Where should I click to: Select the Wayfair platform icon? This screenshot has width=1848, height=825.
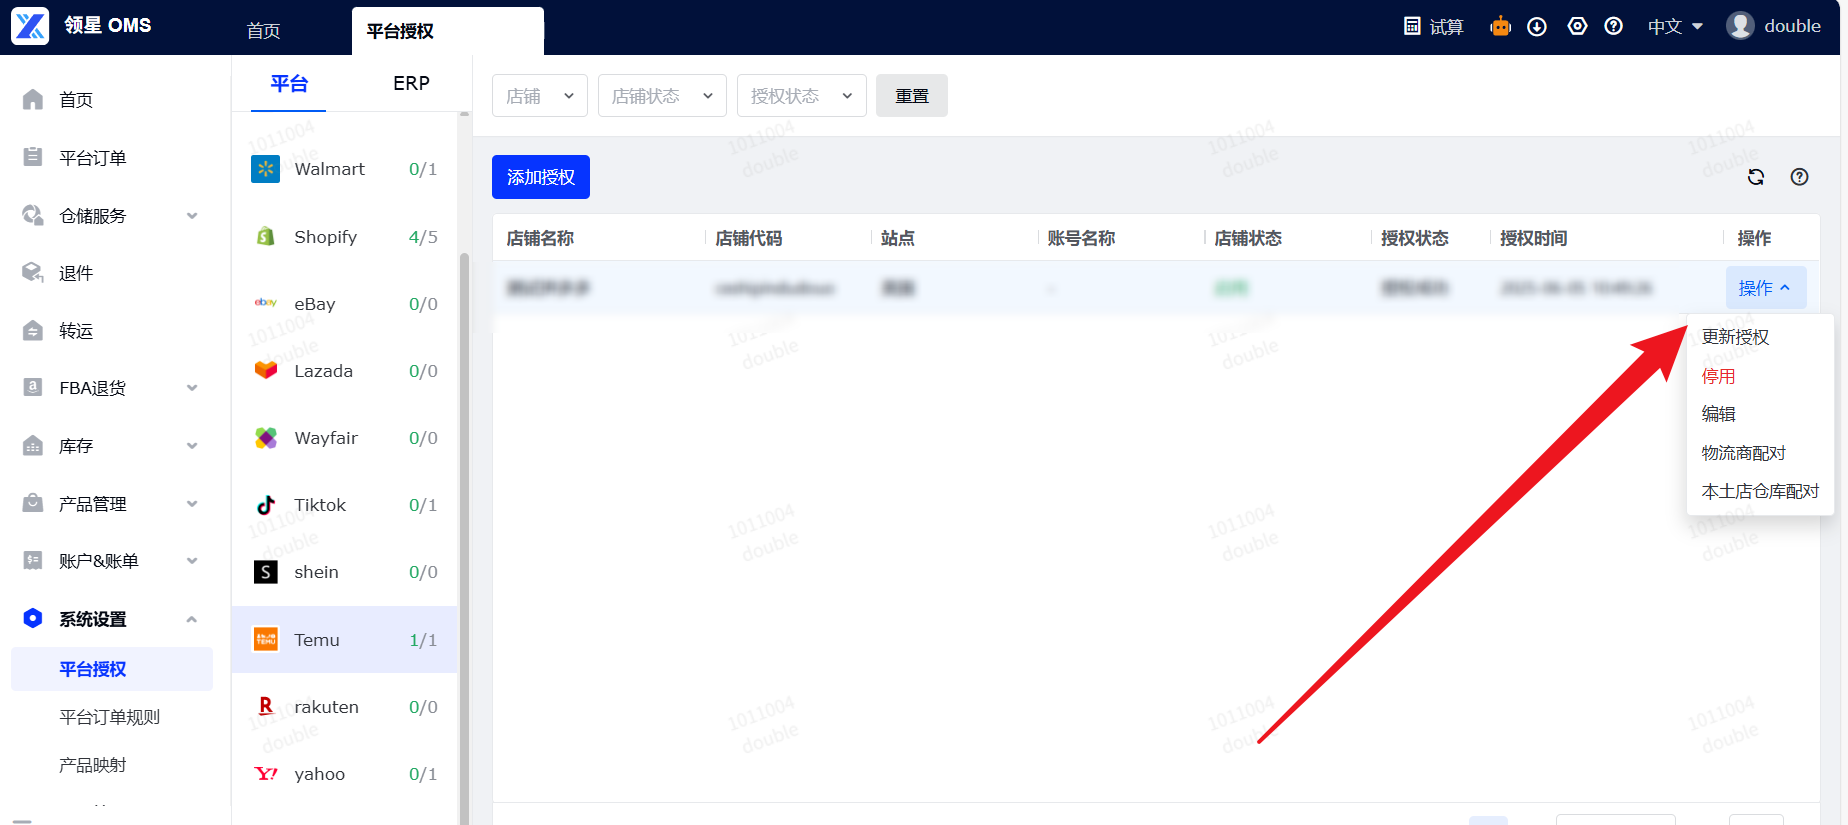click(x=265, y=437)
